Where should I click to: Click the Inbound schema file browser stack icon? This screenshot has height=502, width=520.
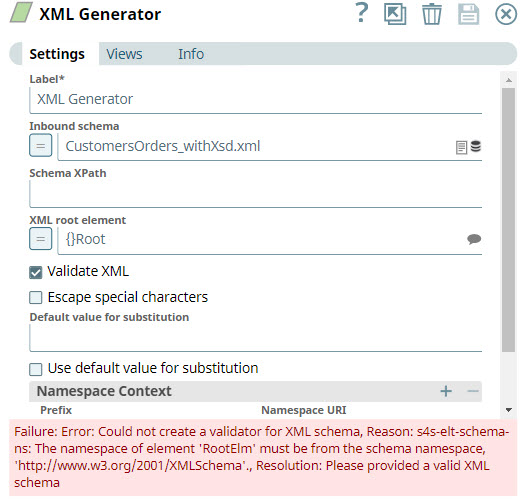476,146
